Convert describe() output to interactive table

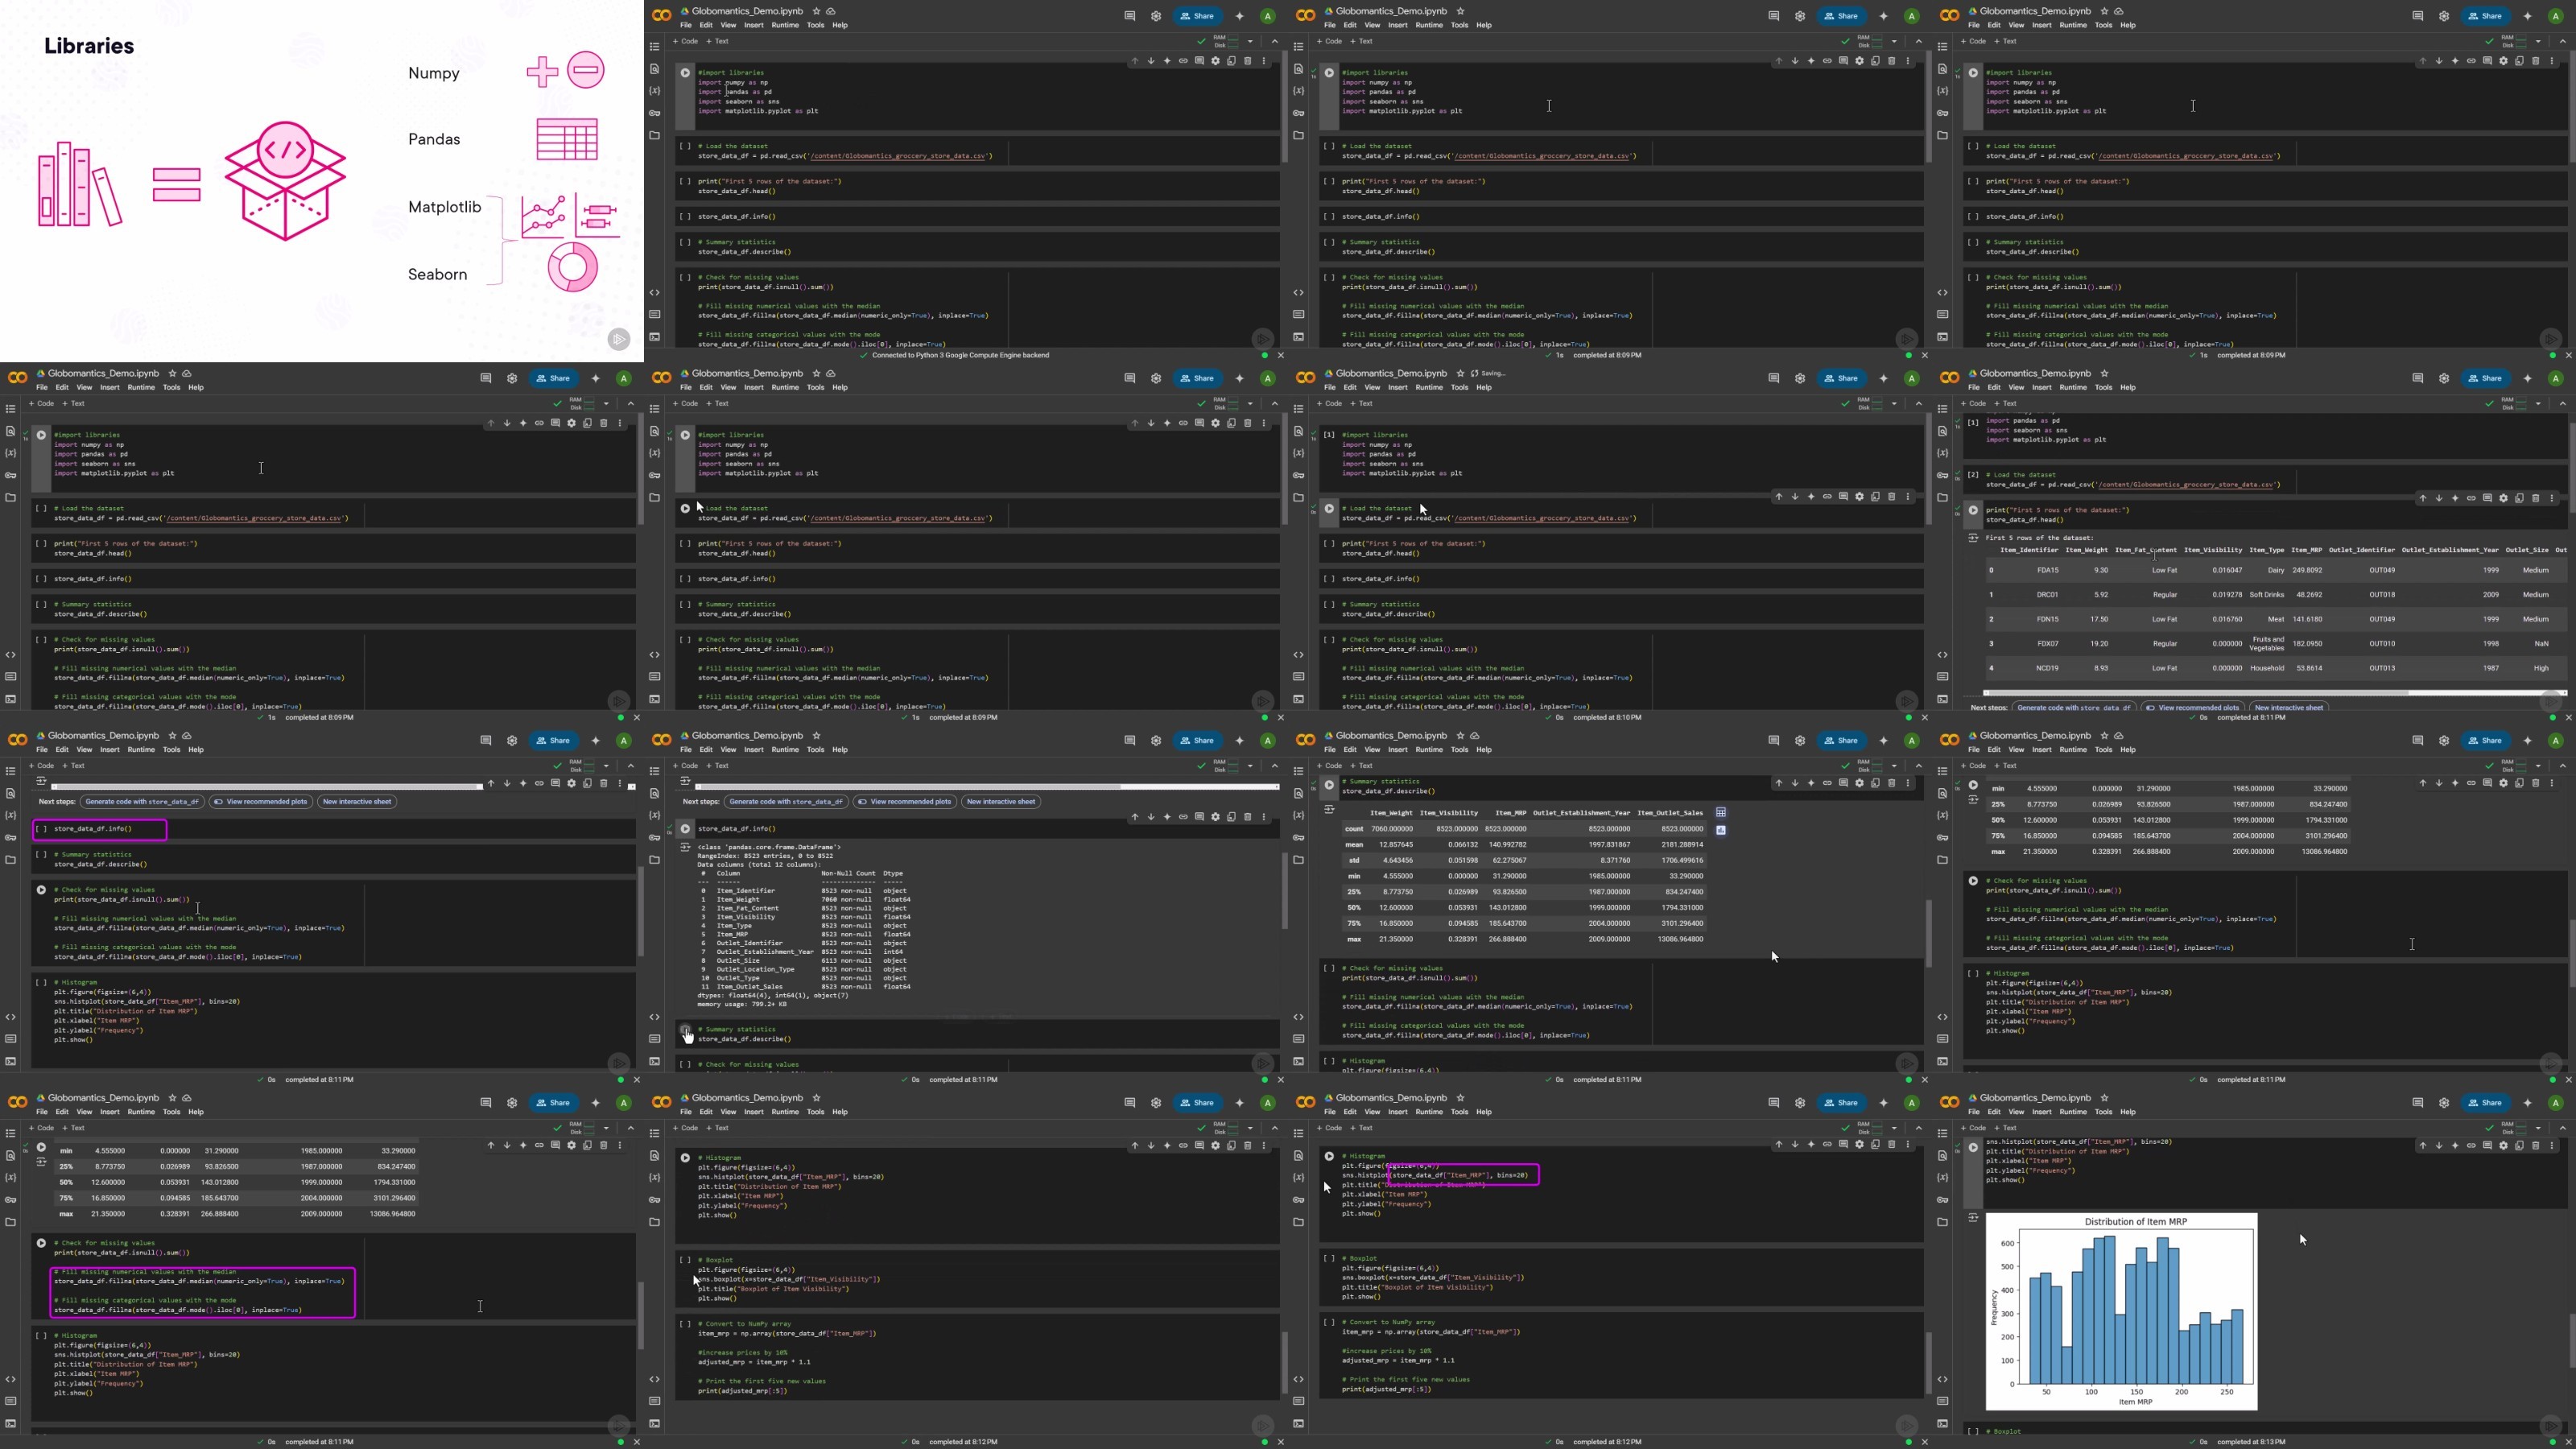1721,812
